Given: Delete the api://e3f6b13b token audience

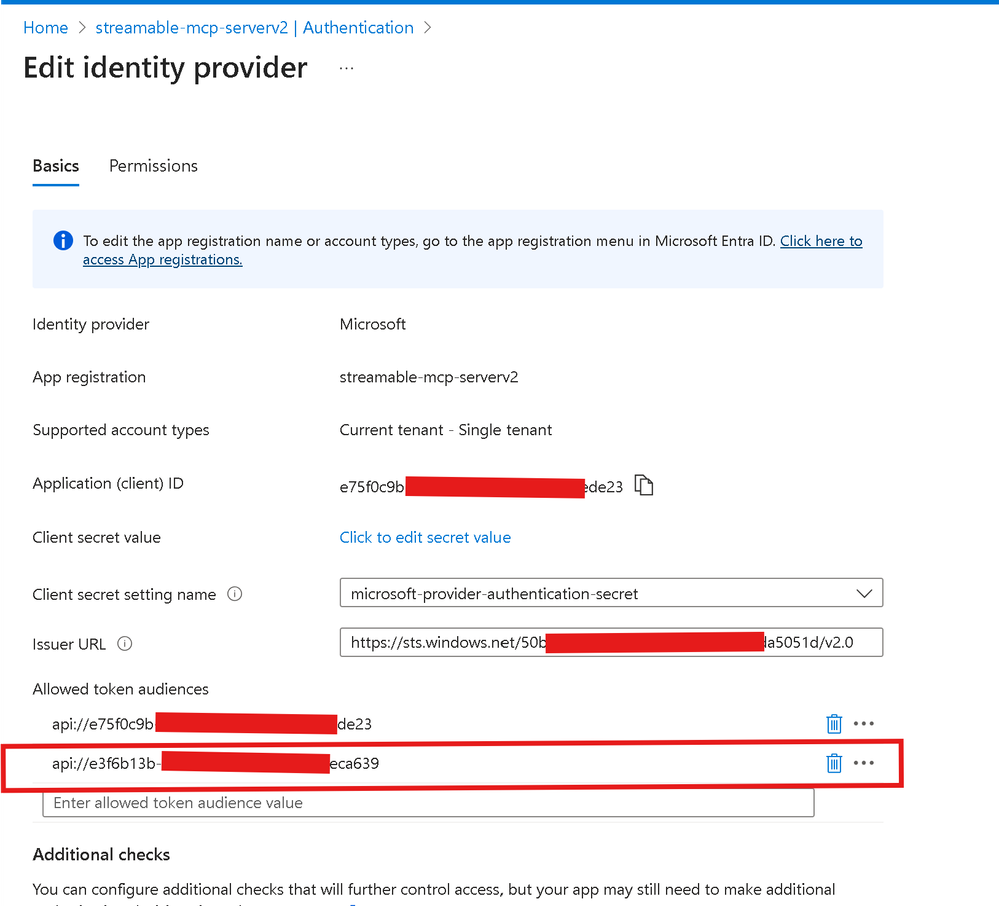Looking at the screenshot, I should click(834, 763).
